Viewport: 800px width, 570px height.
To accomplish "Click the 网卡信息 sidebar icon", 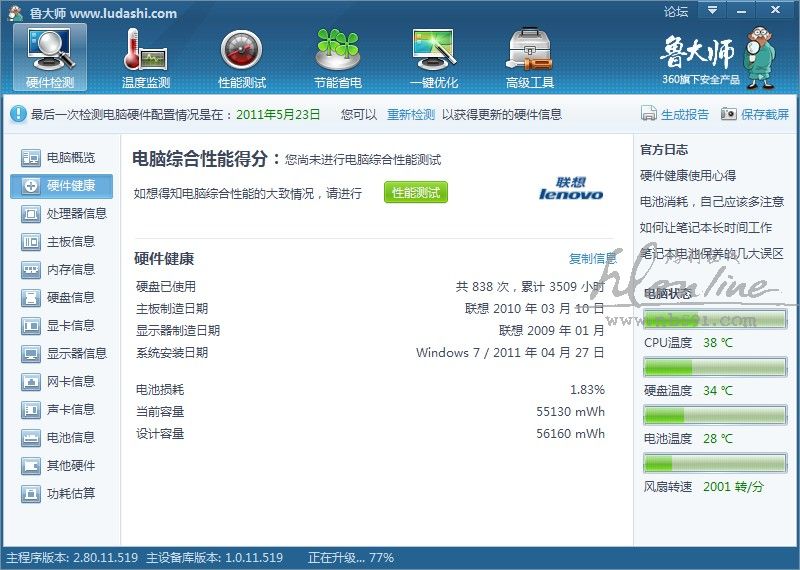I will [31, 382].
